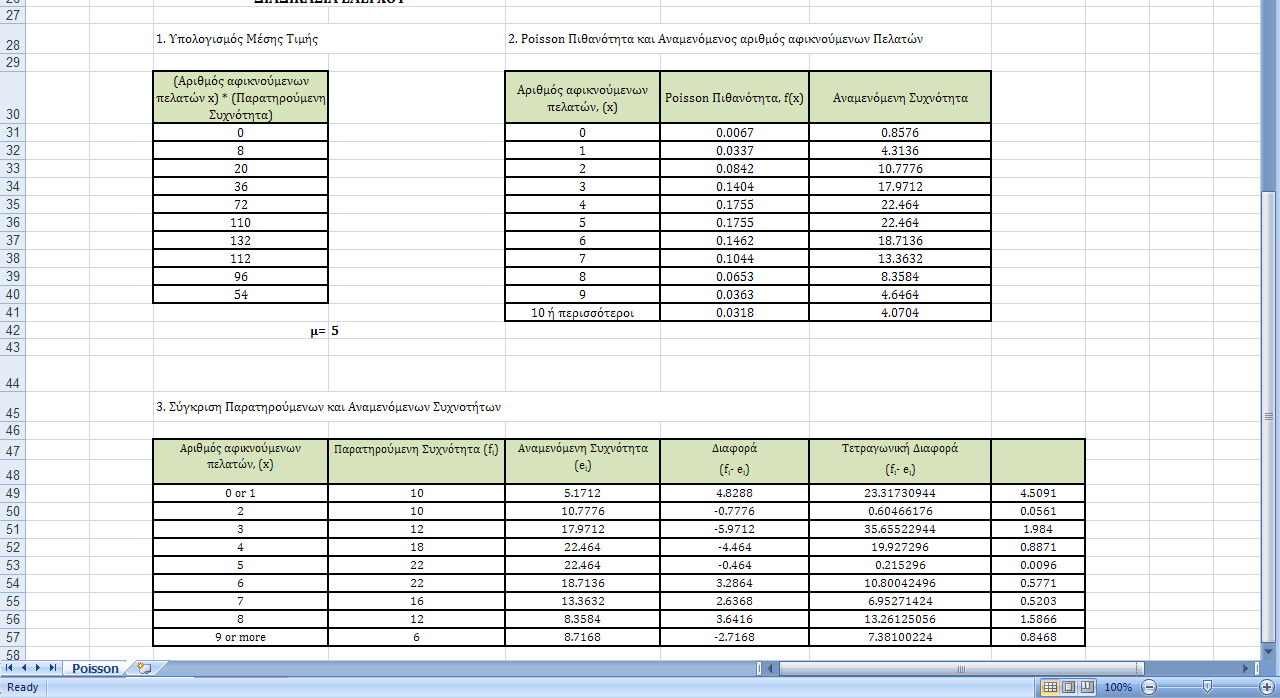Select probability cell 0.1462
Image resolution: width=1280 pixels, height=698 pixels.
(x=735, y=241)
